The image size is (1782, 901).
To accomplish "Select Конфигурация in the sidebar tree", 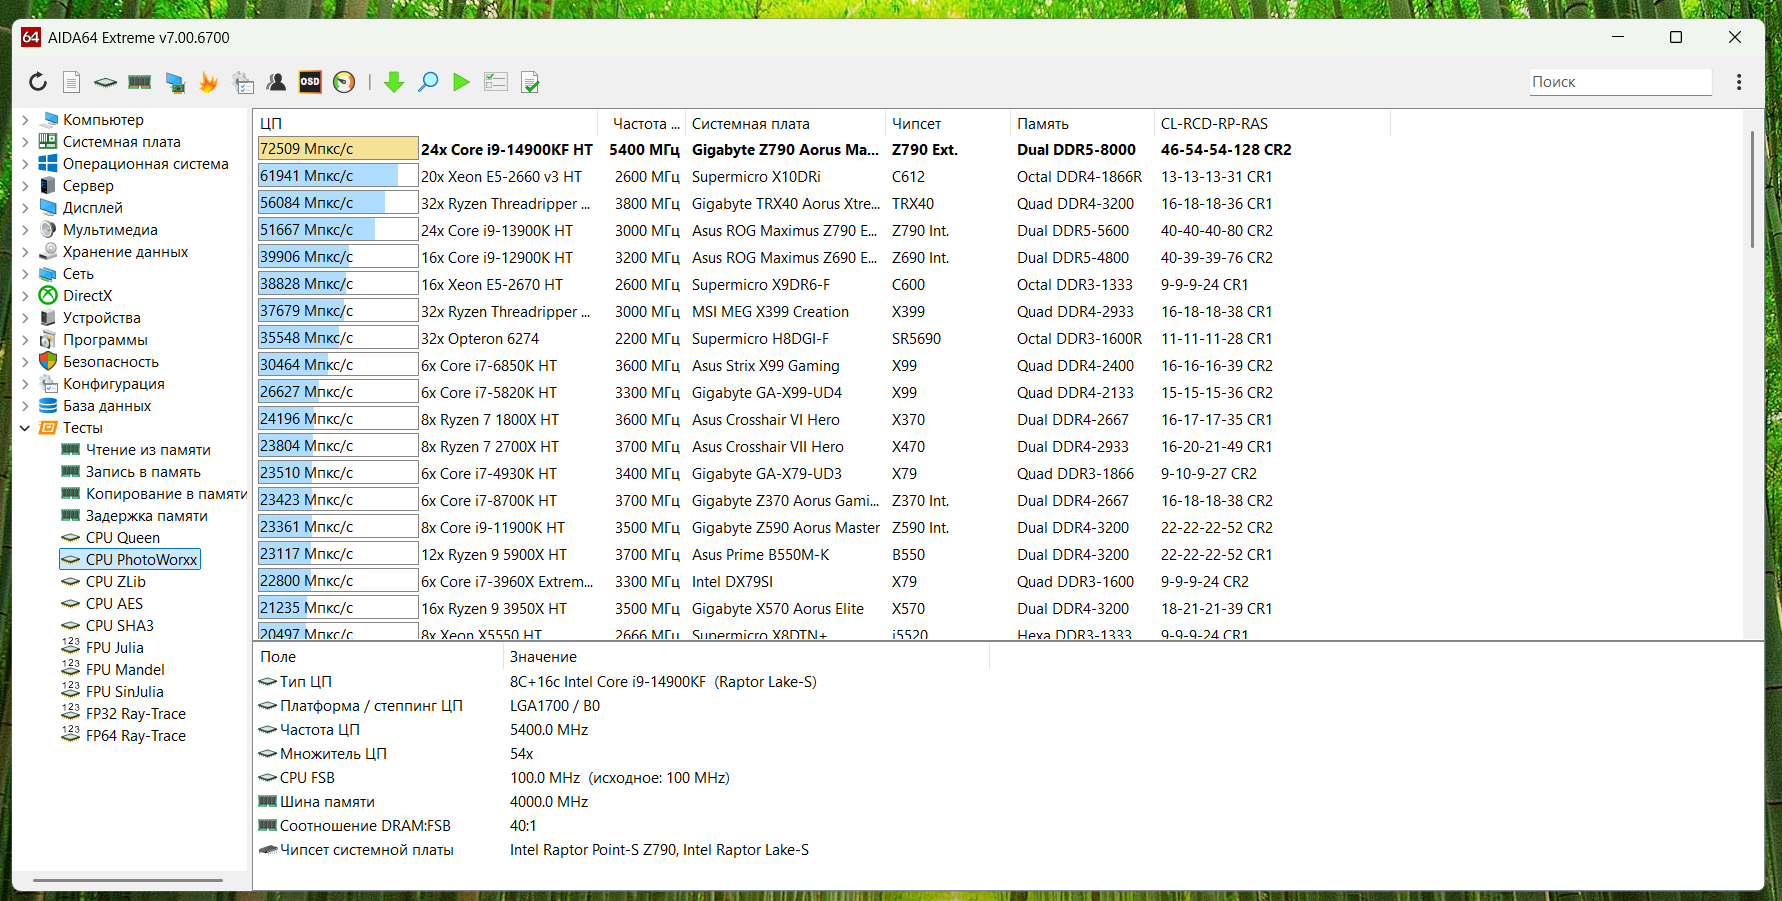I will pyautogui.click(x=113, y=384).
